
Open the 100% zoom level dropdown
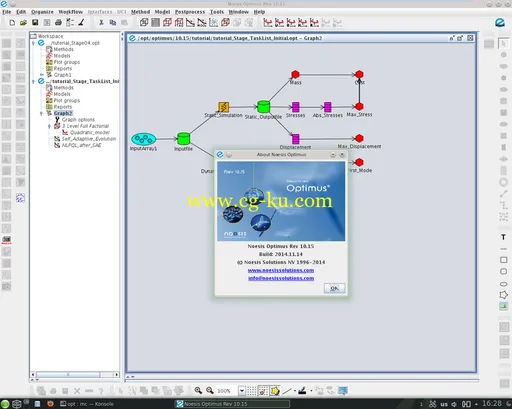pos(242,391)
